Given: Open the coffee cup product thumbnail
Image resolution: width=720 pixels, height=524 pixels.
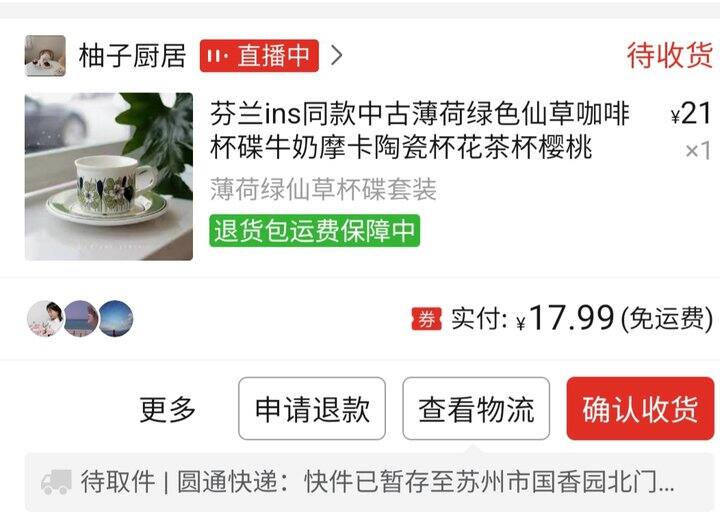Looking at the screenshot, I should pos(109,177).
